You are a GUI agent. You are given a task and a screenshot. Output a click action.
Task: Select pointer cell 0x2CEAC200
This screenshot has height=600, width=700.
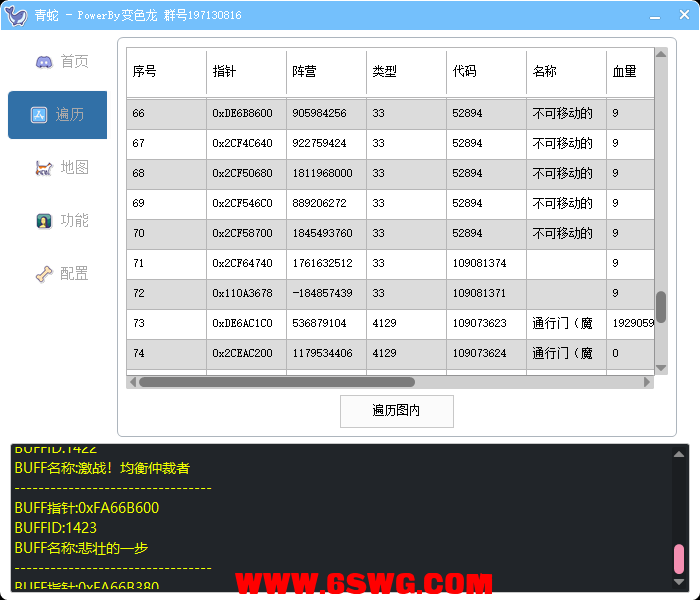point(246,354)
